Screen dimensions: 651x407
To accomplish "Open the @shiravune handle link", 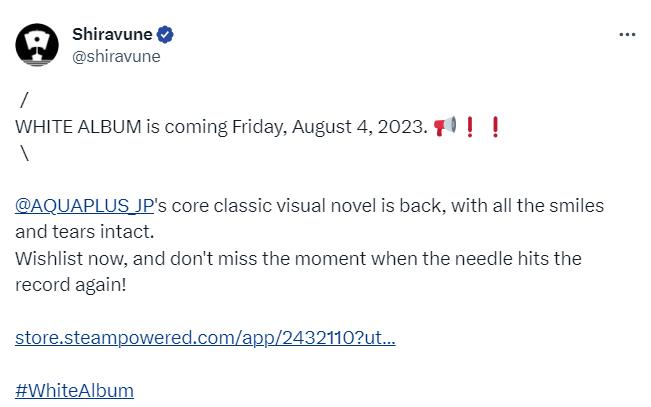I will click(116, 56).
